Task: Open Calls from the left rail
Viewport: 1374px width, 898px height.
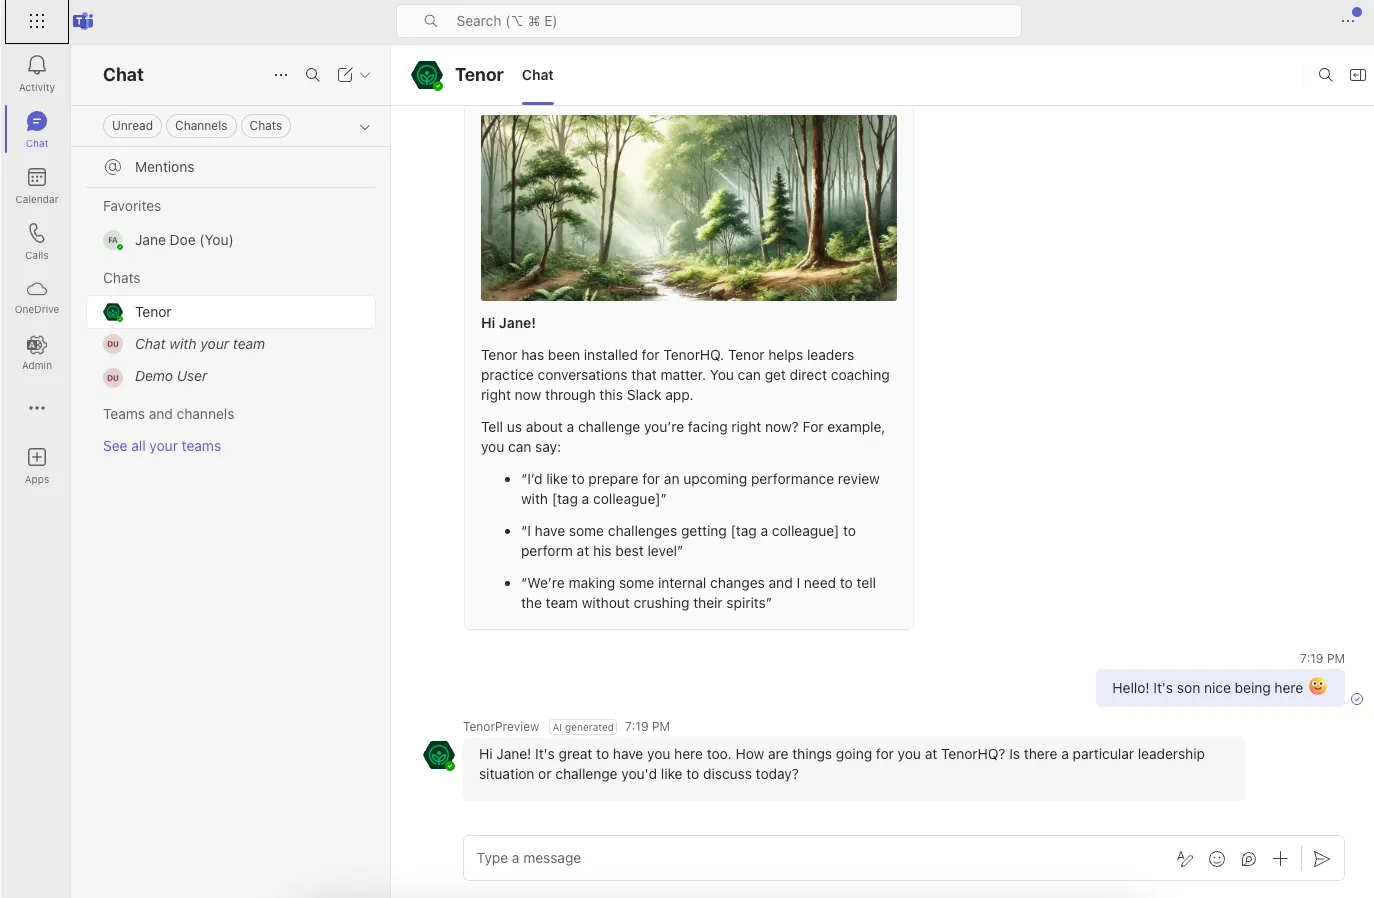Action: 37,242
